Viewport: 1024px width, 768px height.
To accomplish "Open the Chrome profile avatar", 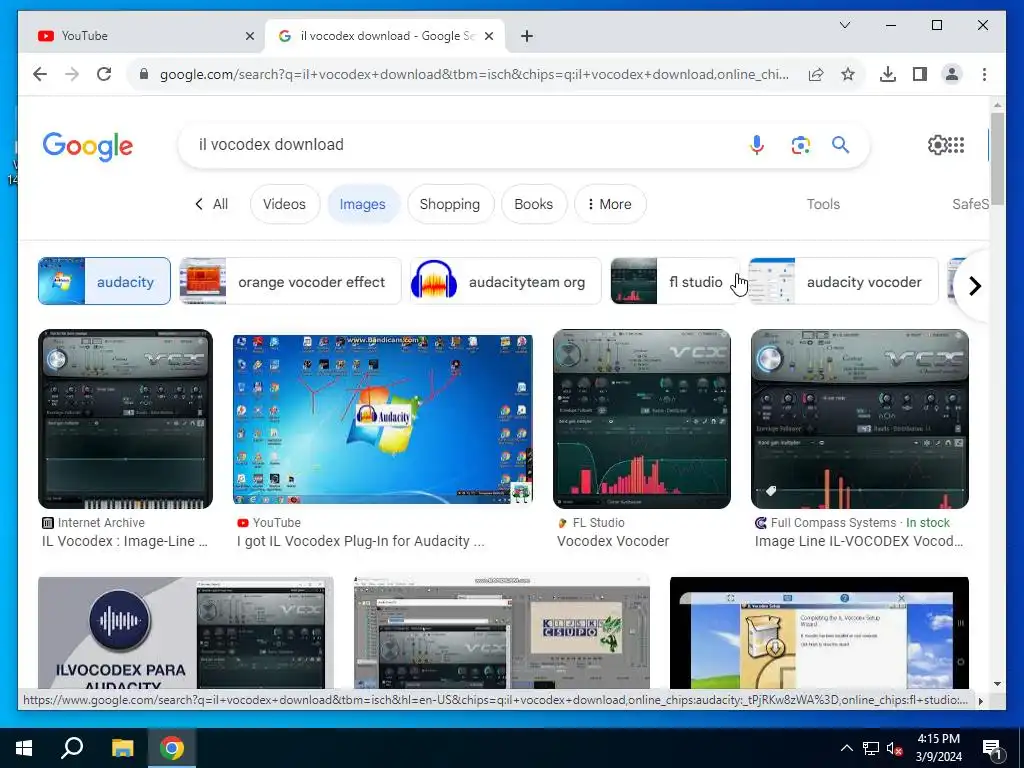I will tap(952, 74).
